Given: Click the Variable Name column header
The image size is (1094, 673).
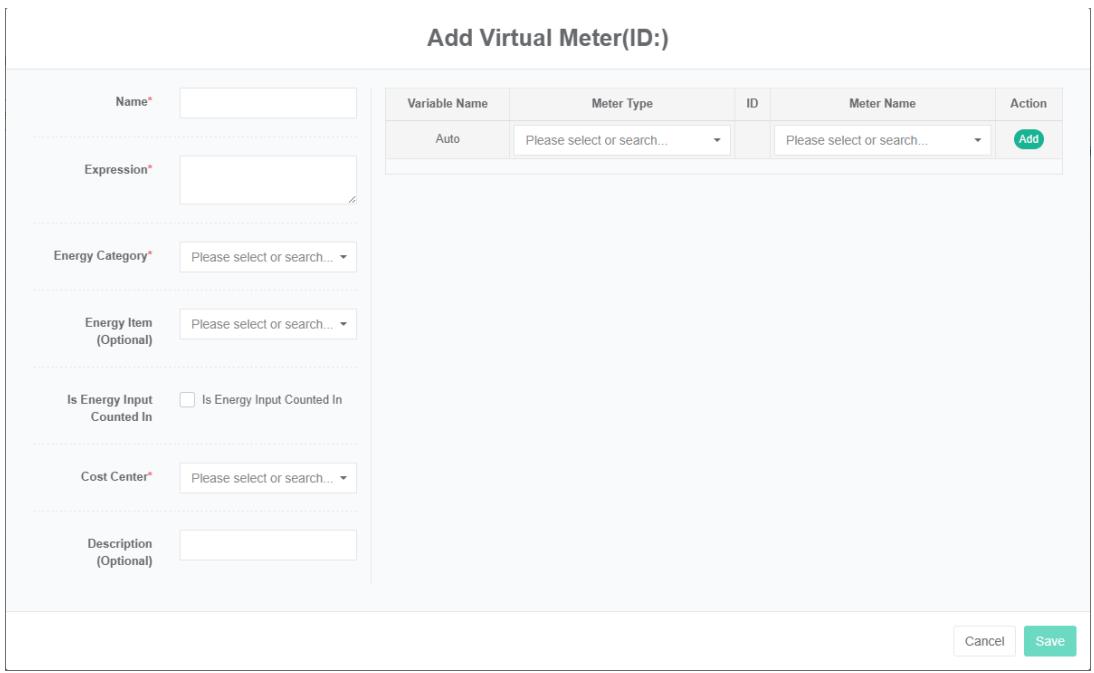Looking at the screenshot, I should 447,103.
